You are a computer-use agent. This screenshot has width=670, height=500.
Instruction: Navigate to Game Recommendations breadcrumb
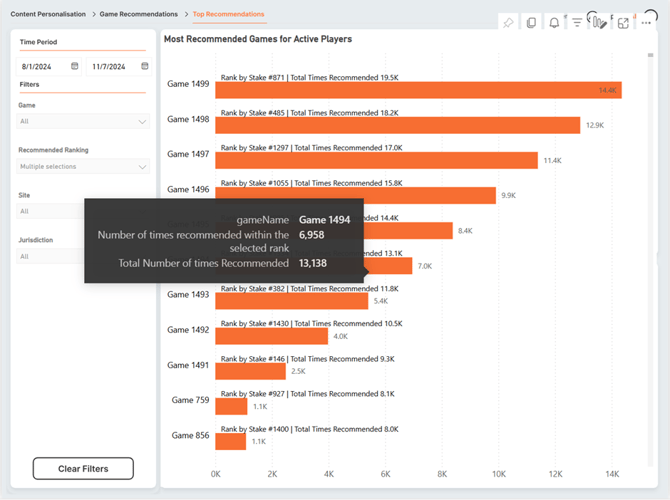[138, 14]
